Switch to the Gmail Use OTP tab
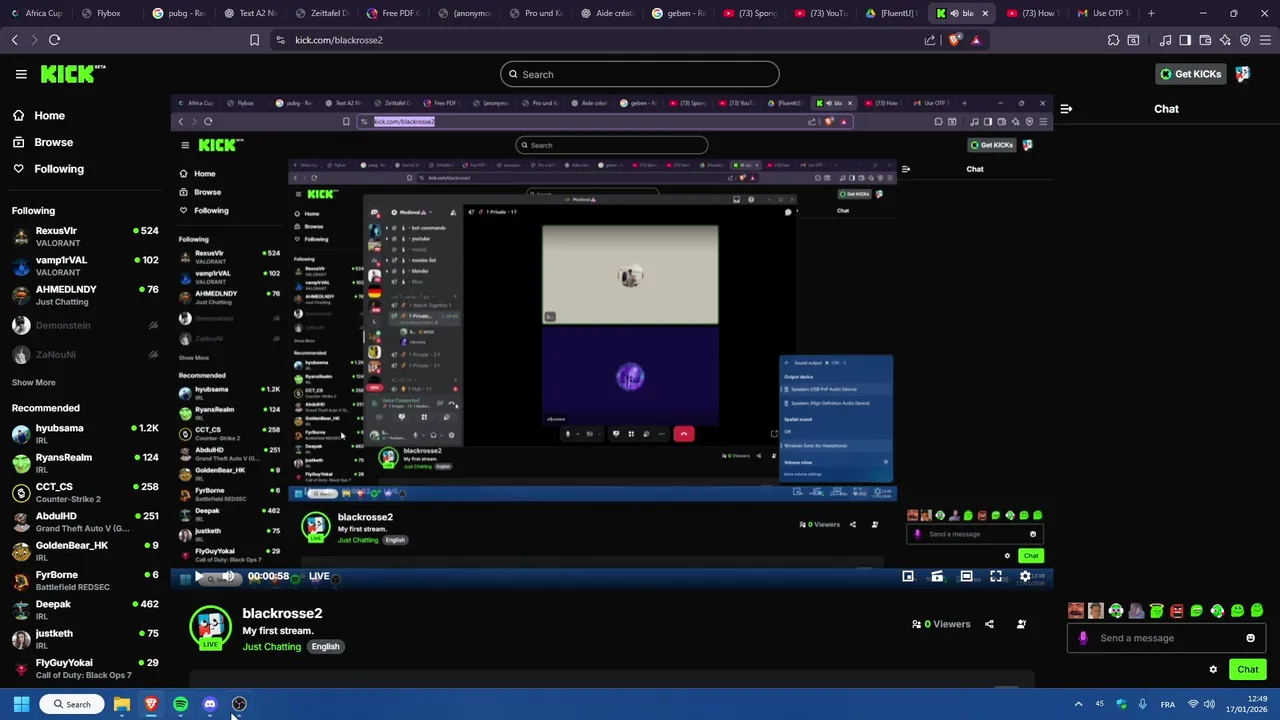 coord(1103,13)
